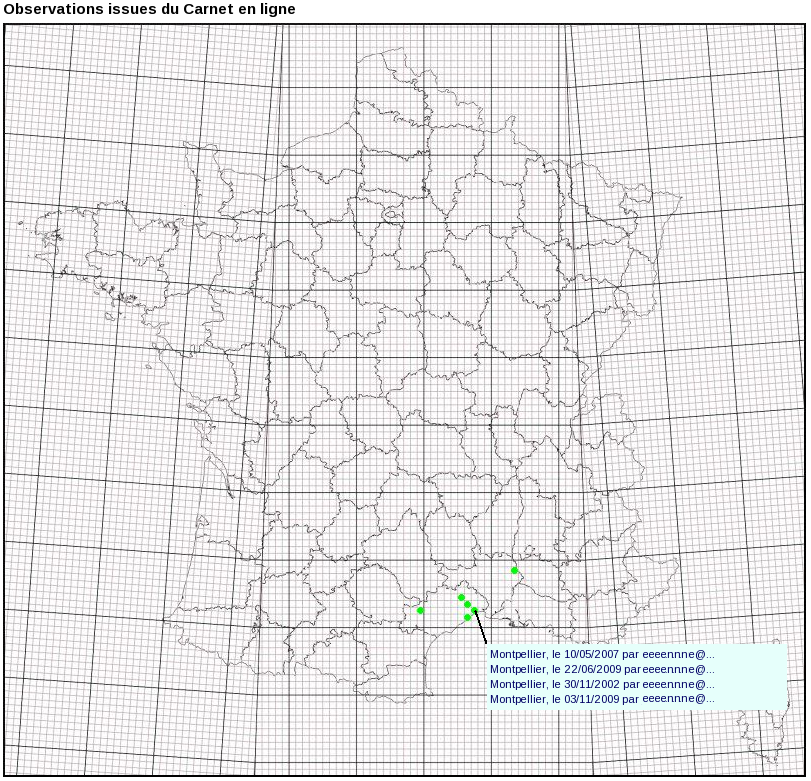Click the topmost green dot in the Hérault cluster
Screen dimensions: 811x781
coord(462,598)
